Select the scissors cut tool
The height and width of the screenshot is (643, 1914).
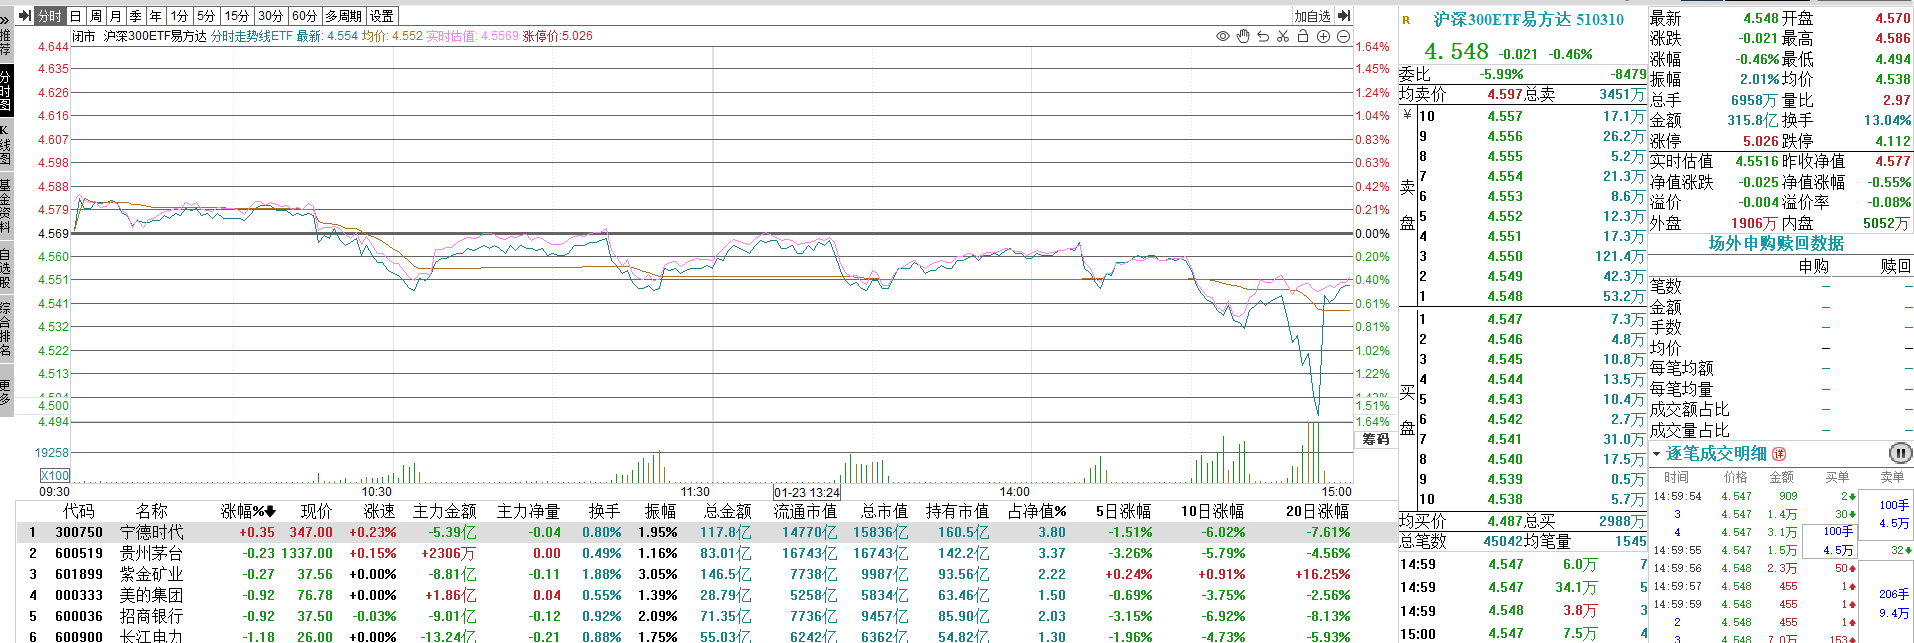pyautogui.click(x=1283, y=37)
